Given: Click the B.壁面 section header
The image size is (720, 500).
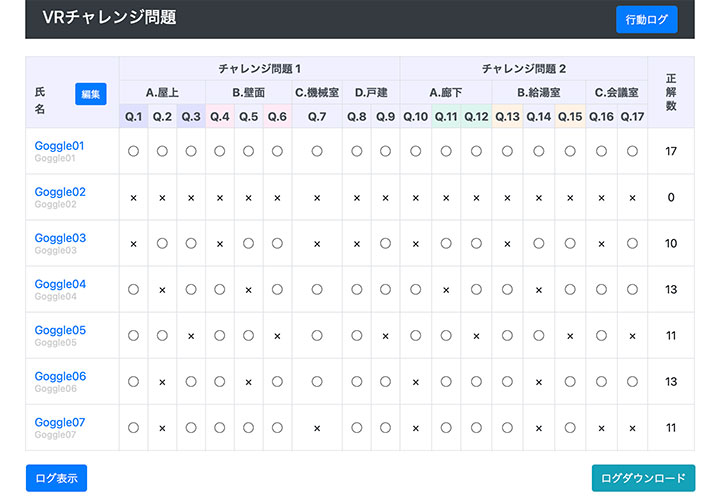Looking at the screenshot, I should [x=248, y=93].
